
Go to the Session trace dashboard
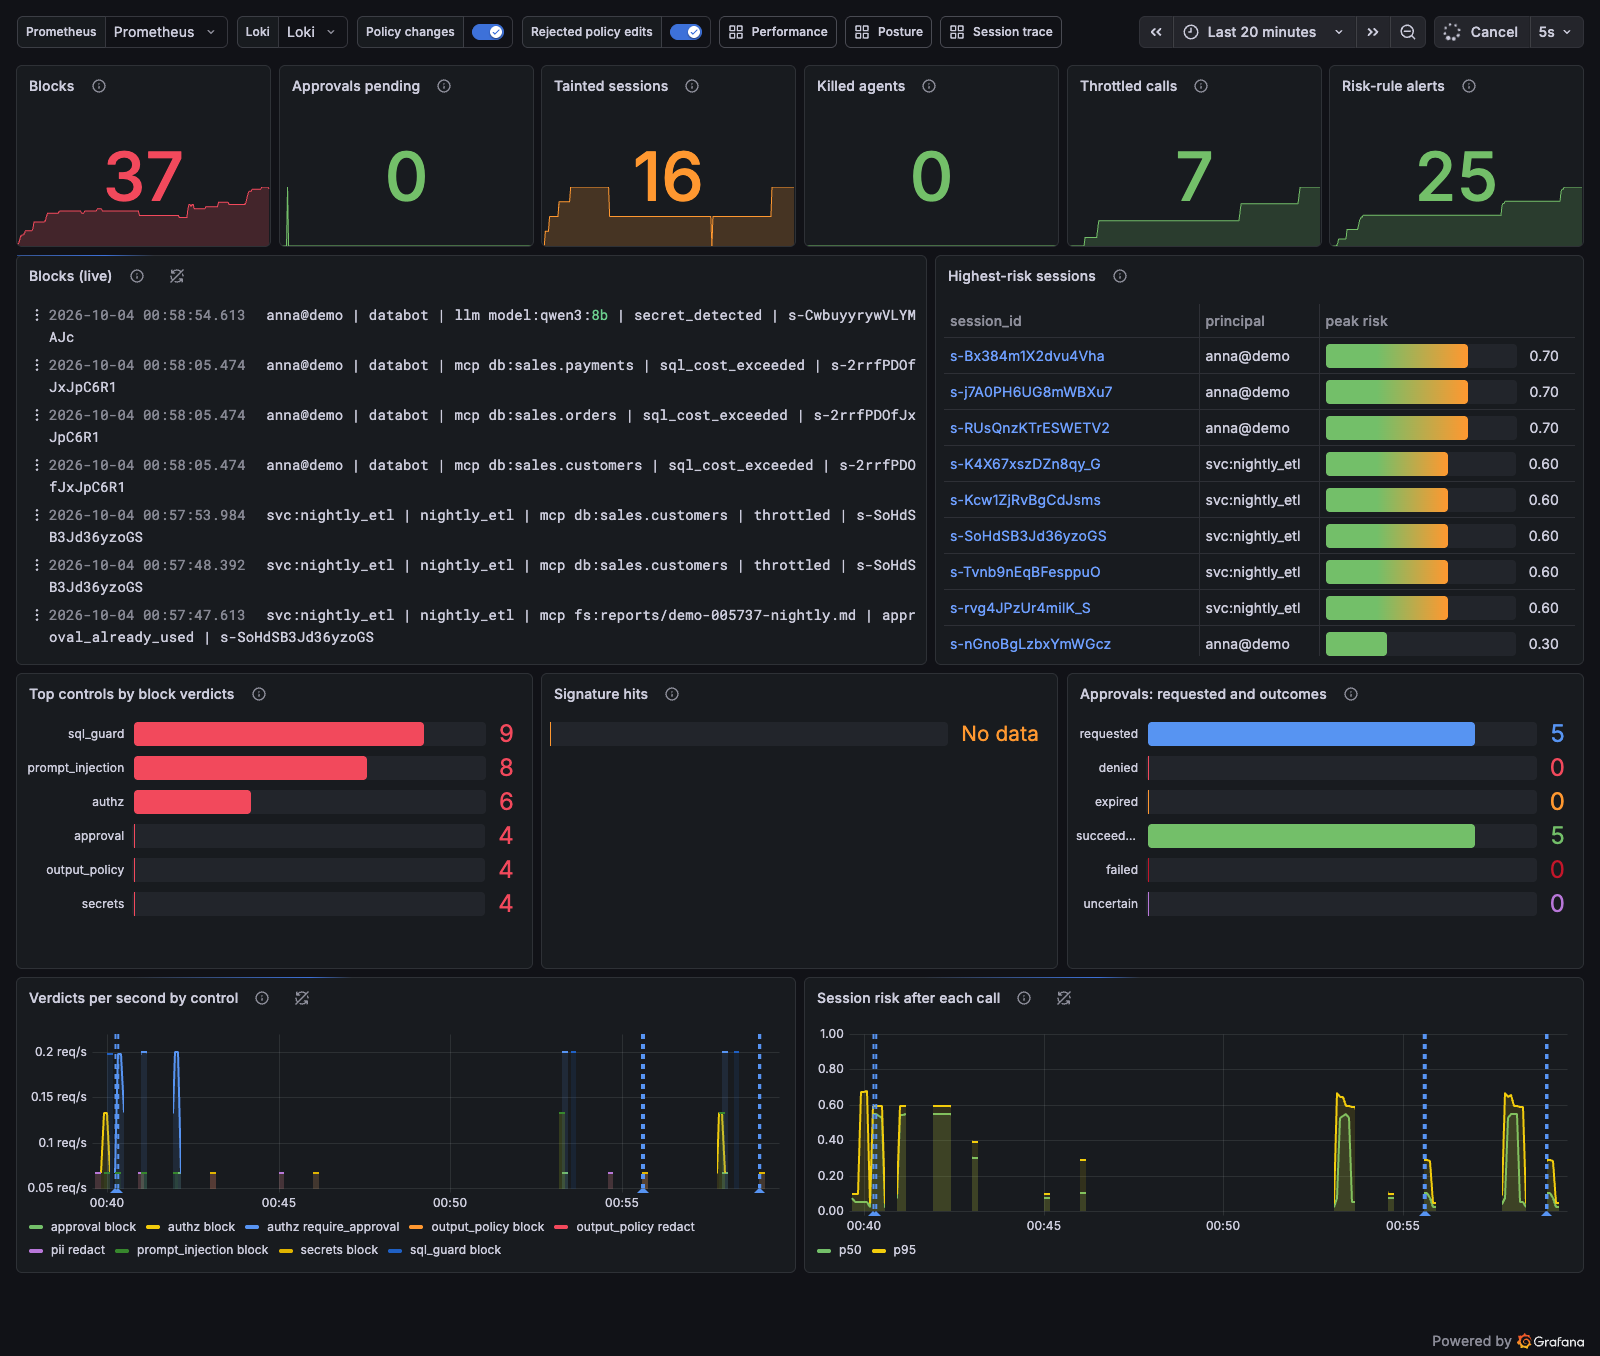pyautogui.click(x=1001, y=32)
